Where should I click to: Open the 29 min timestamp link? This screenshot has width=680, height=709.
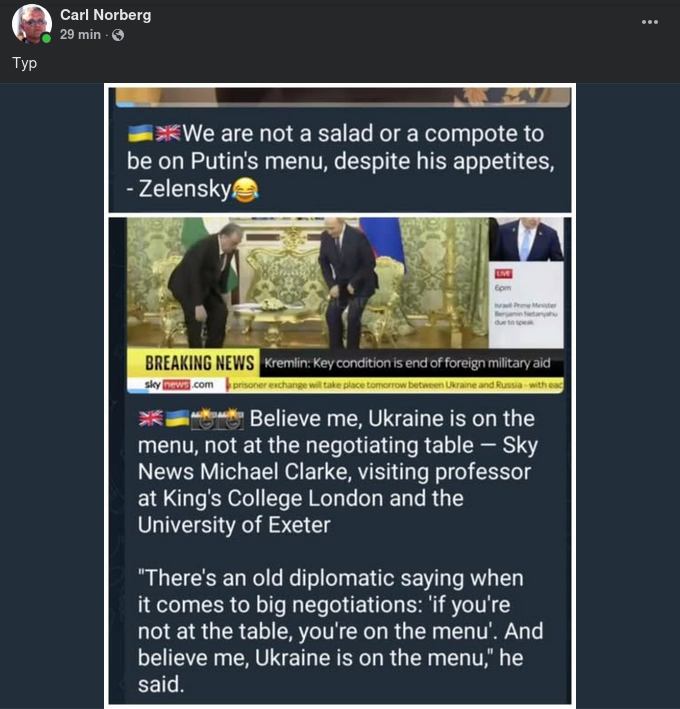(x=80, y=35)
